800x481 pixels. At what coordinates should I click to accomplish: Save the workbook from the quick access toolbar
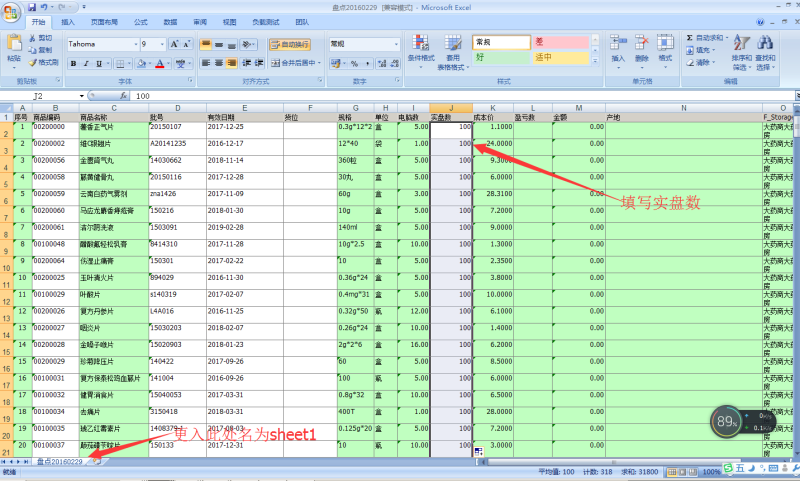point(32,7)
